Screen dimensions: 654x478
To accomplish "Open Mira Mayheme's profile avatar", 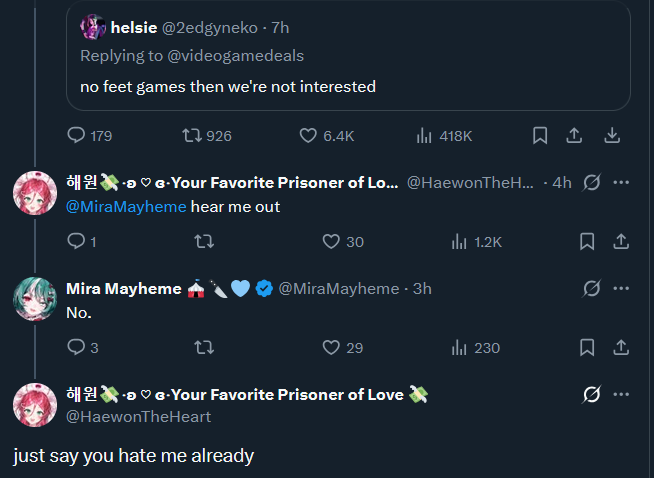I will (x=34, y=299).
